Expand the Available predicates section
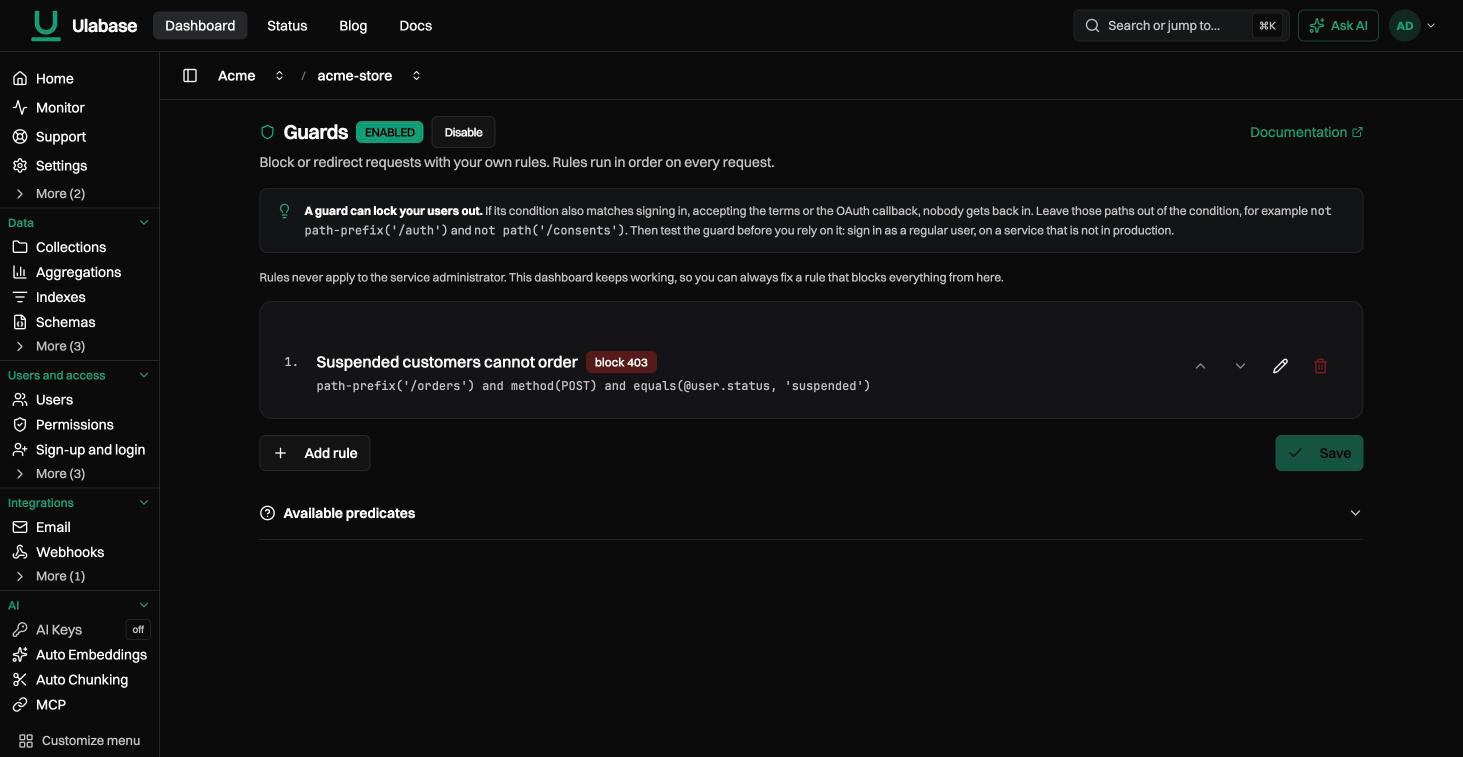This screenshot has width=1463, height=757. (811, 513)
